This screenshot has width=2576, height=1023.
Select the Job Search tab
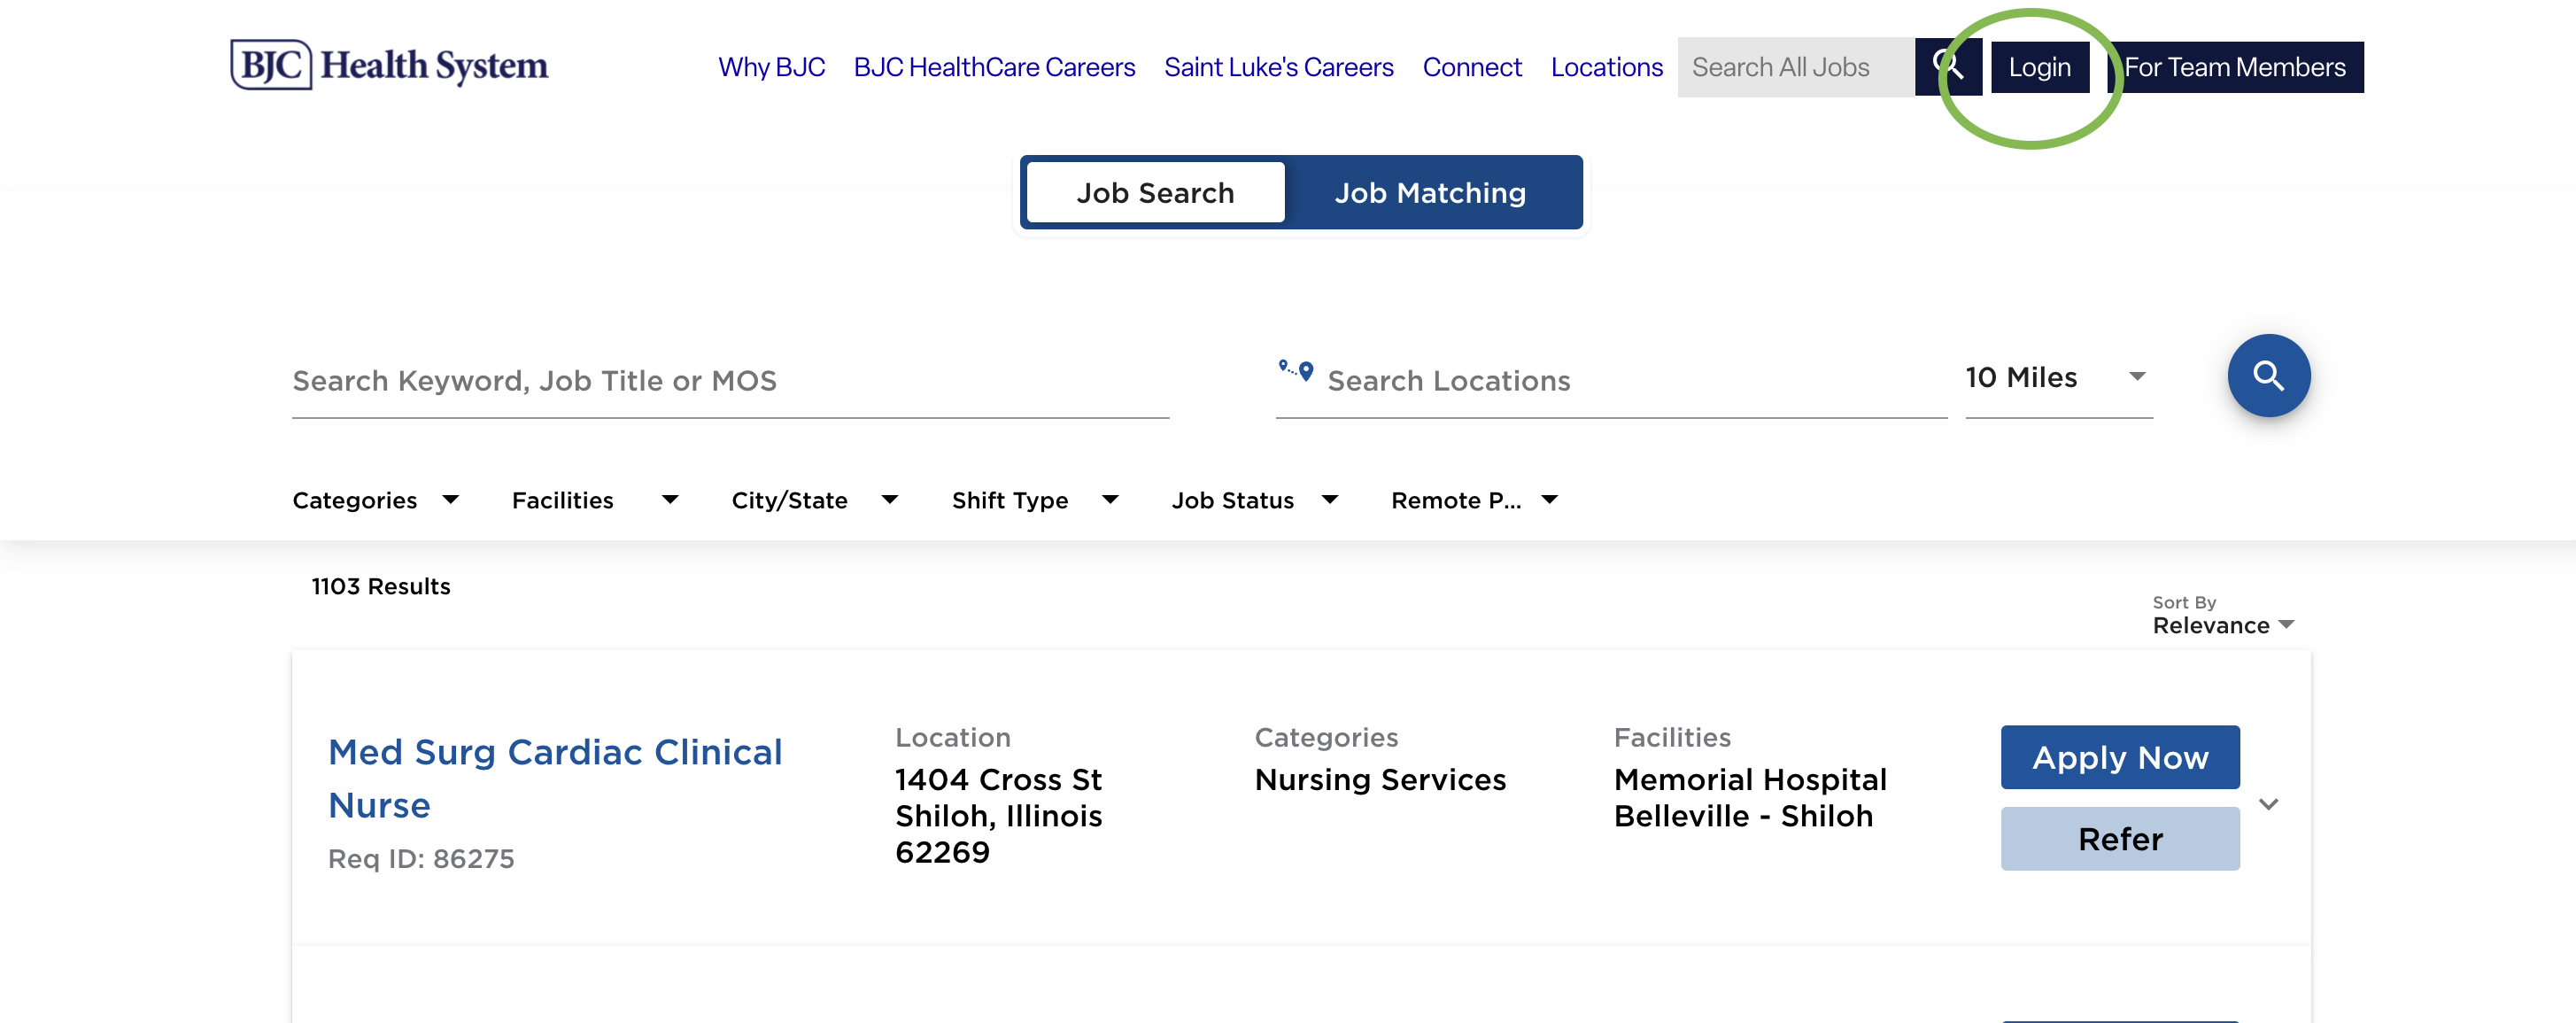point(1155,193)
